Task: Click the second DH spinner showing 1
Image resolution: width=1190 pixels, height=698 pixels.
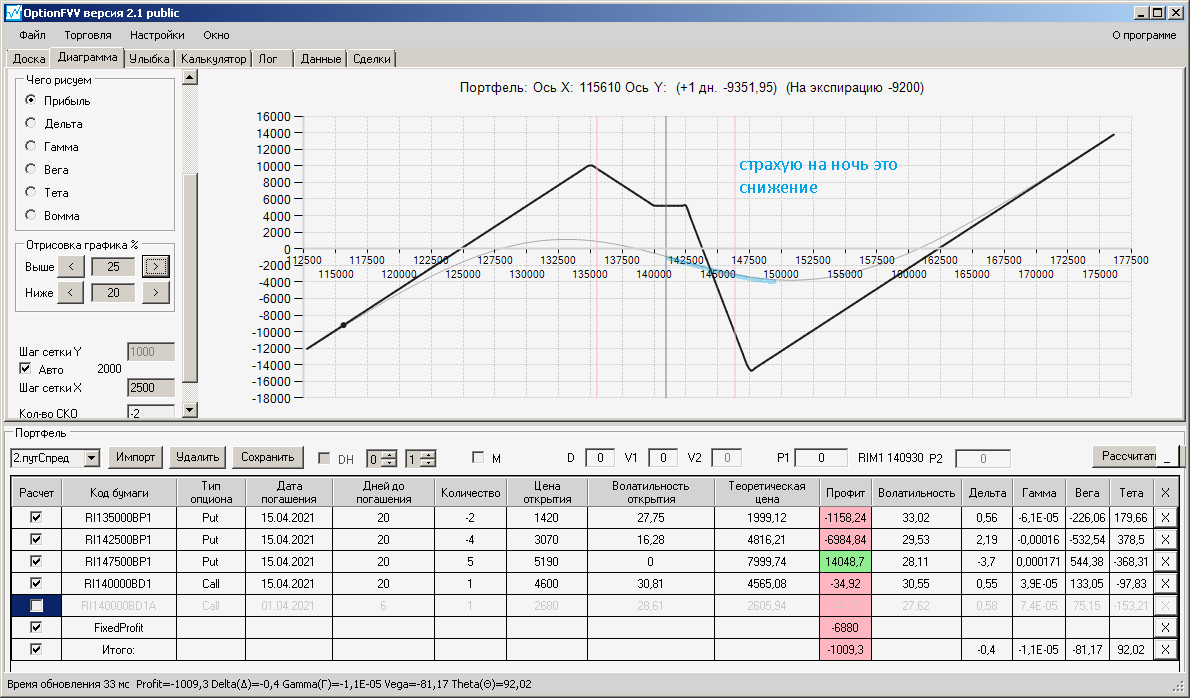Action: pos(420,459)
